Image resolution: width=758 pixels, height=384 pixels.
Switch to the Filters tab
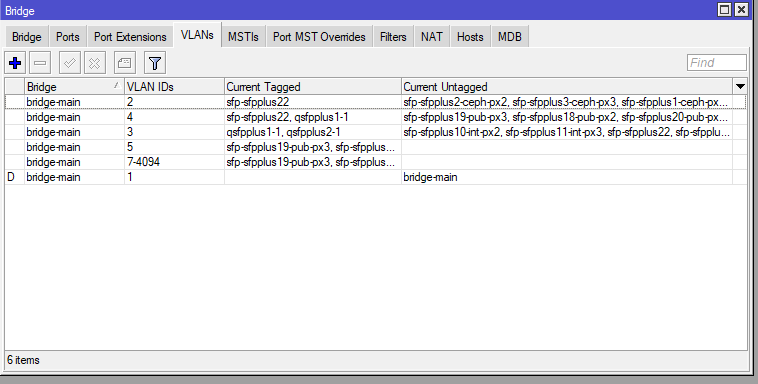pos(393,37)
